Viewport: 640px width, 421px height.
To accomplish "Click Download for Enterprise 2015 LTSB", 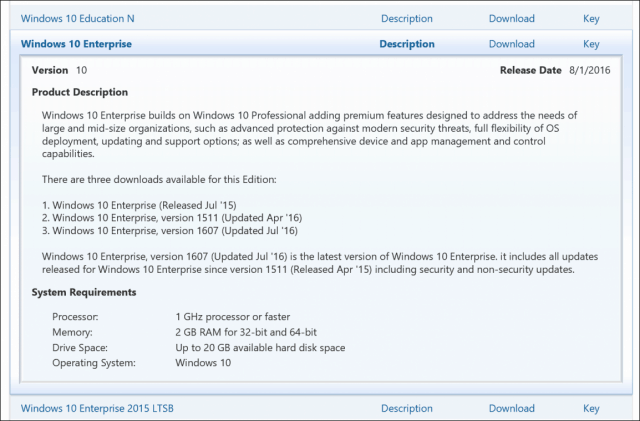I will pyautogui.click(x=511, y=408).
